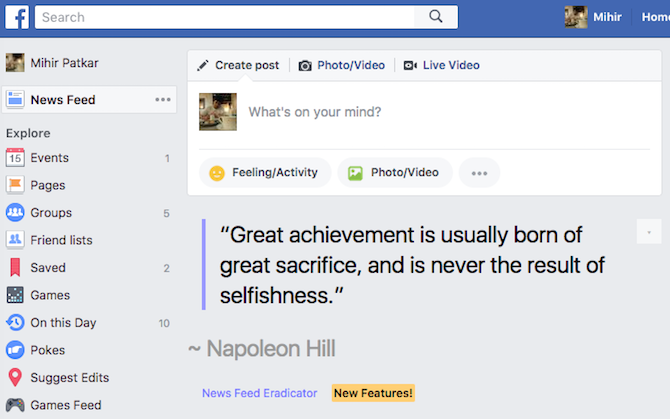The image size is (670, 419).
Task: Click the Events calendar icon
Action: point(15,158)
